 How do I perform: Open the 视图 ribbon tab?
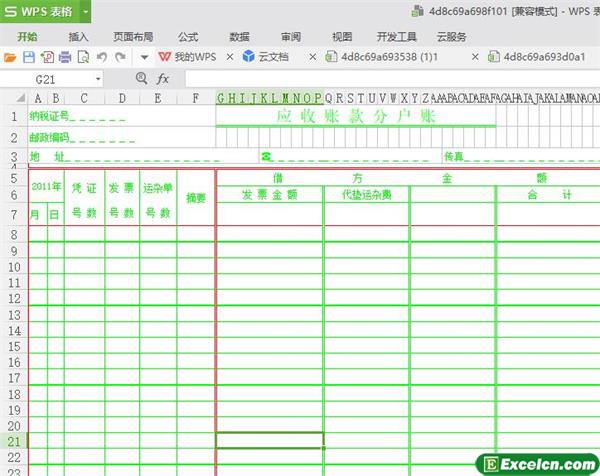click(342, 37)
